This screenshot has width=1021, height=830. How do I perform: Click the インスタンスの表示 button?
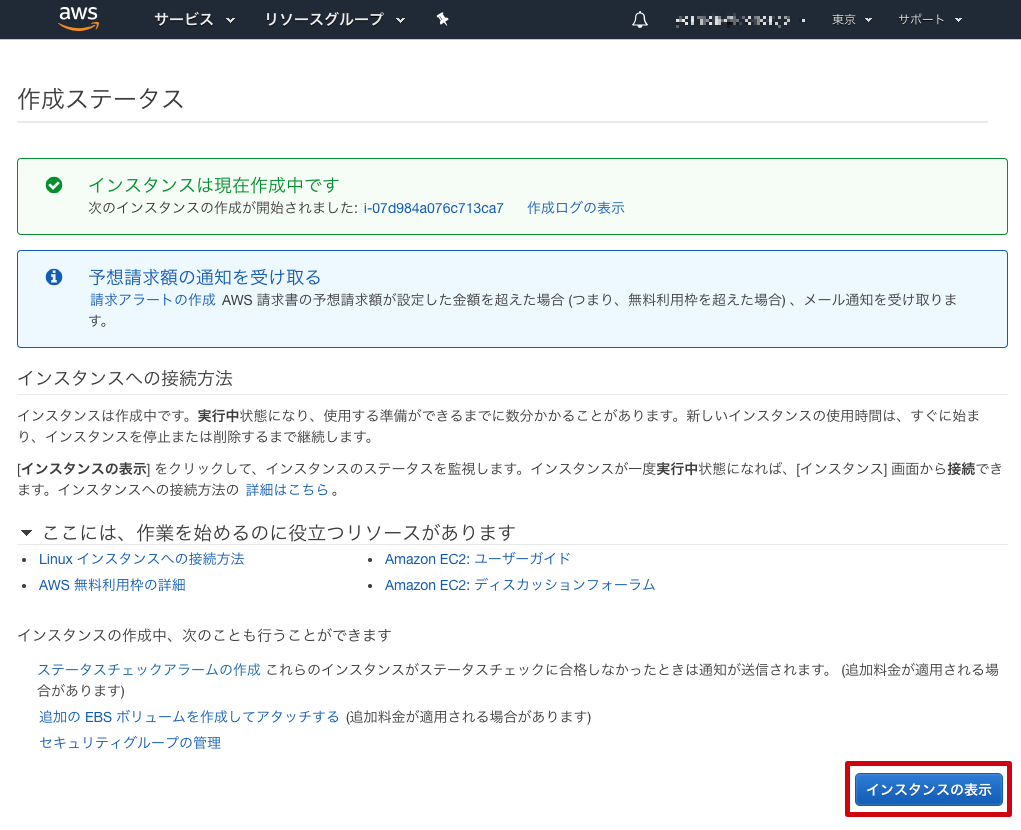click(929, 789)
